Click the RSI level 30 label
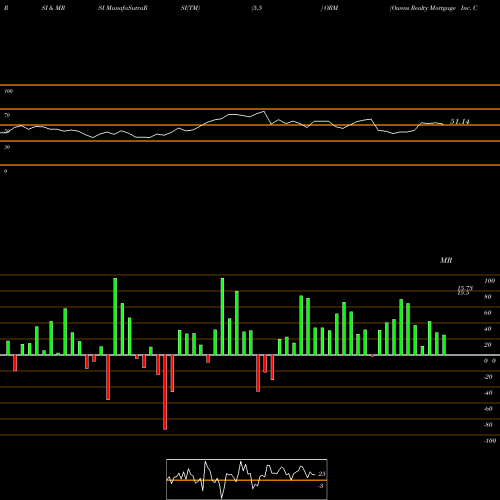Viewport: 500px width, 500px height. [x=7, y=147]
